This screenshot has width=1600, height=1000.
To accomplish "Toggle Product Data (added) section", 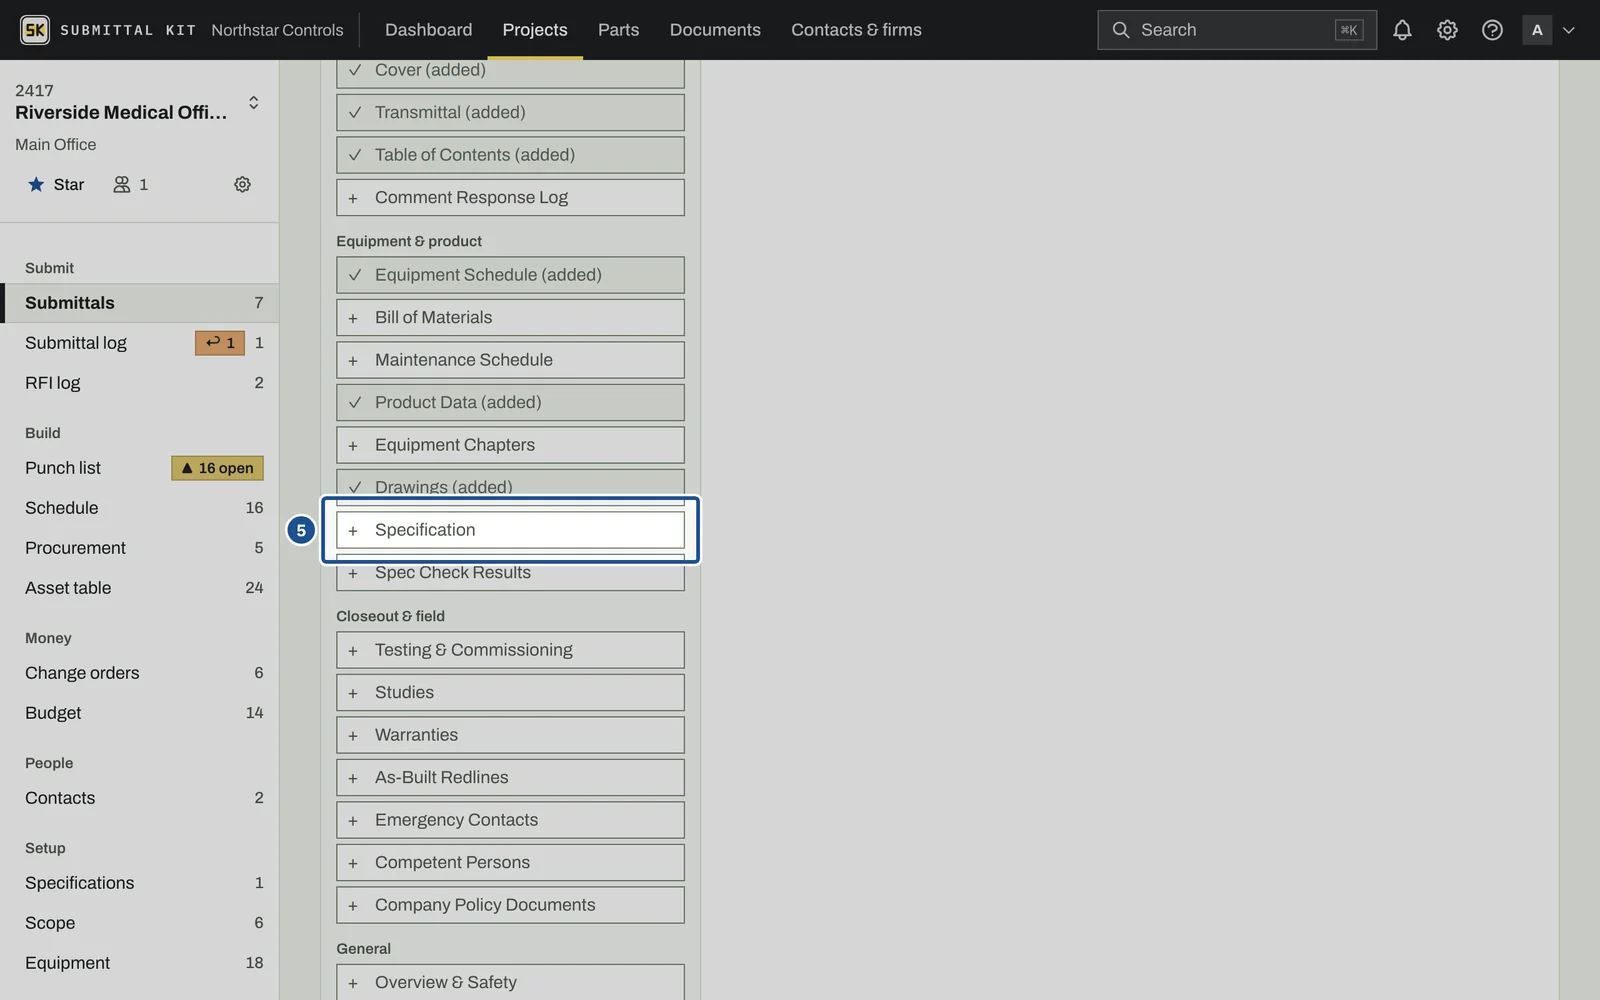I will point(510,402).
